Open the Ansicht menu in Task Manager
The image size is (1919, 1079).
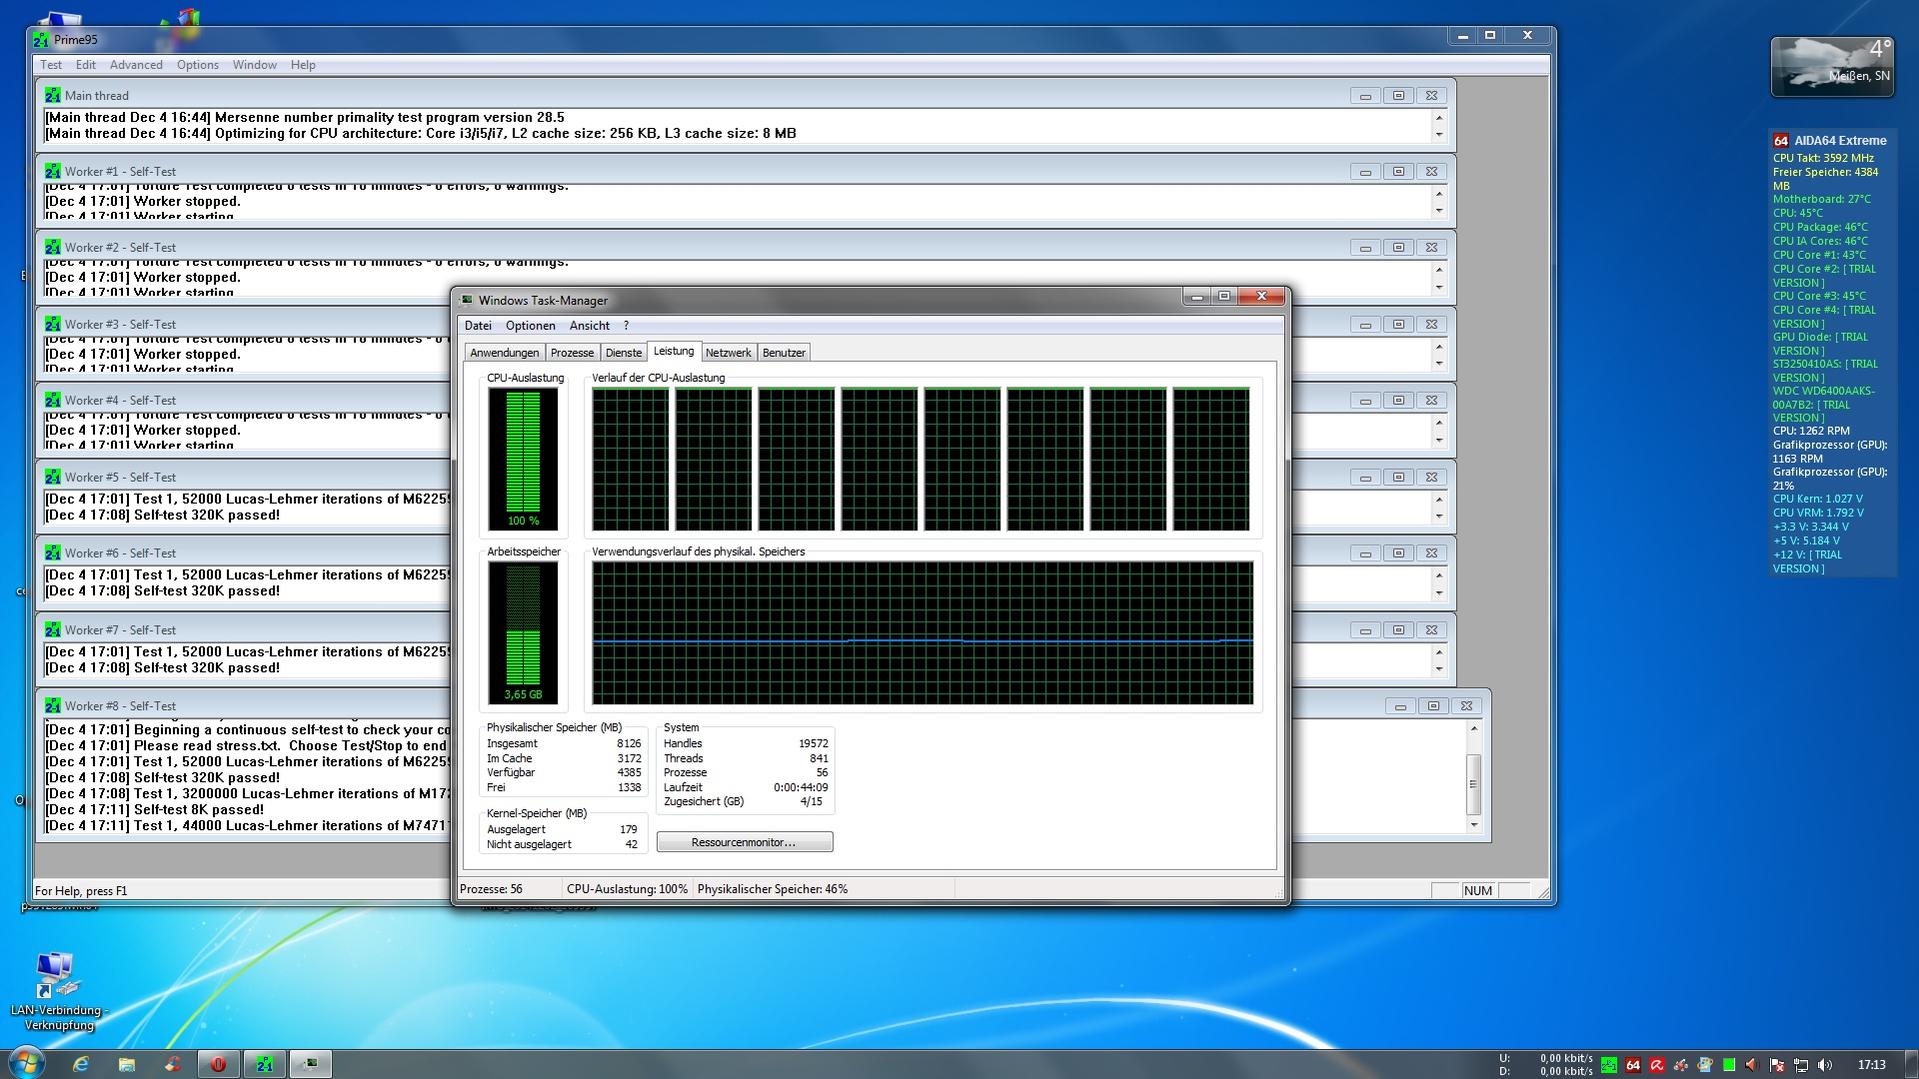pyautogui.click(x=590, y=326)
